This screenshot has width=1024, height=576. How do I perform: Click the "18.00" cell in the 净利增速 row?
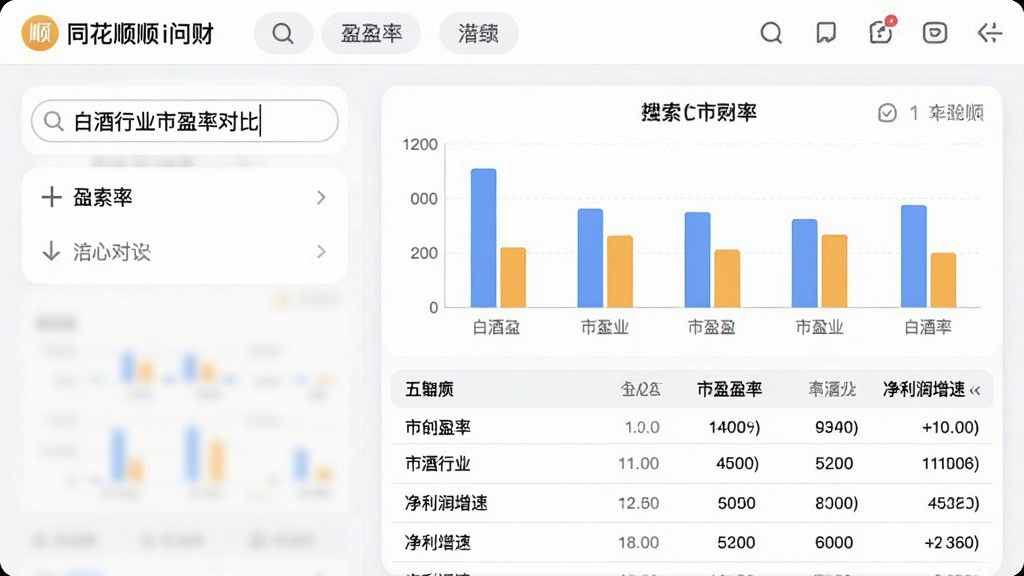(638, 542)
